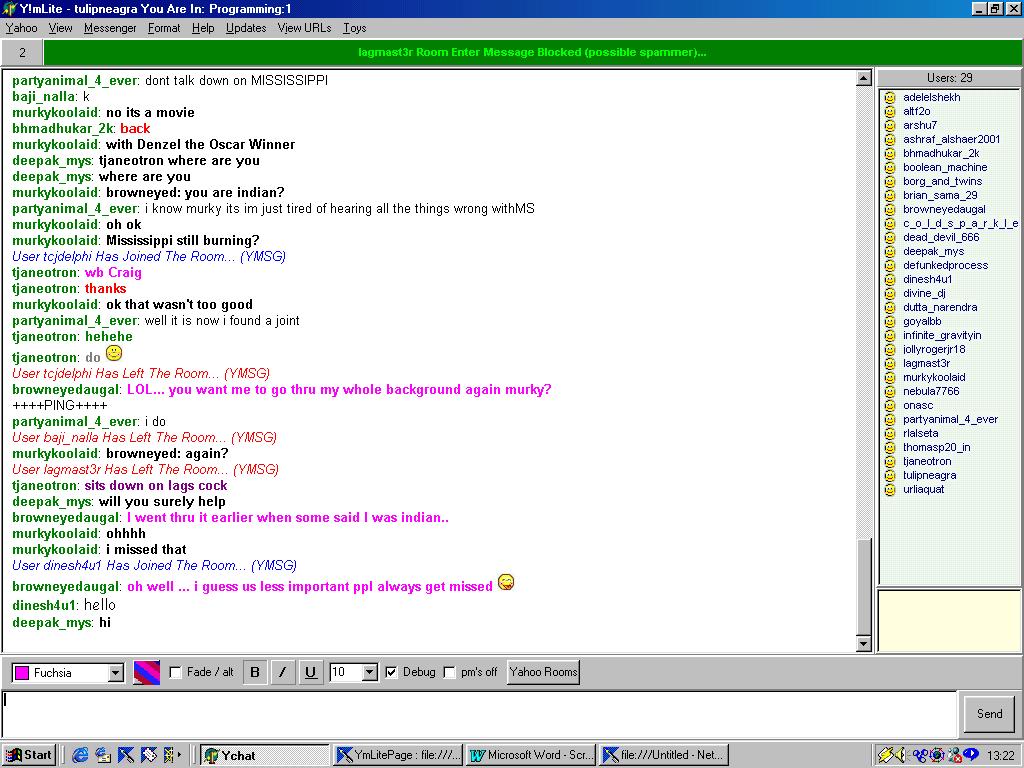
Task: Select user tulipneagra in user list
Action: pos(929,476)
